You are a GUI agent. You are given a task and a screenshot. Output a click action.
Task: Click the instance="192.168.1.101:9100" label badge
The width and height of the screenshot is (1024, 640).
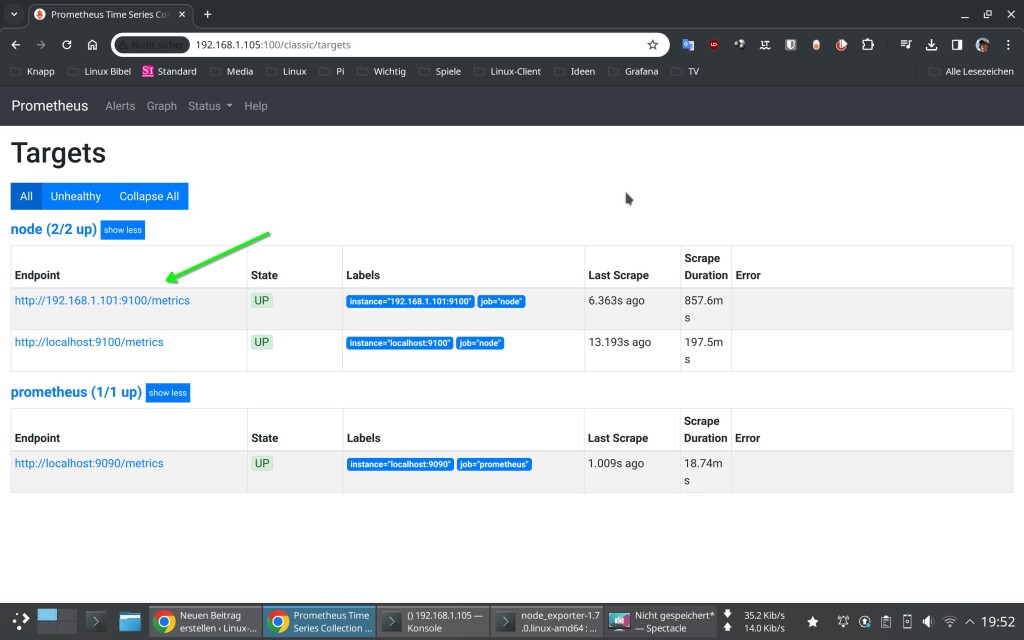pos(410,301)
